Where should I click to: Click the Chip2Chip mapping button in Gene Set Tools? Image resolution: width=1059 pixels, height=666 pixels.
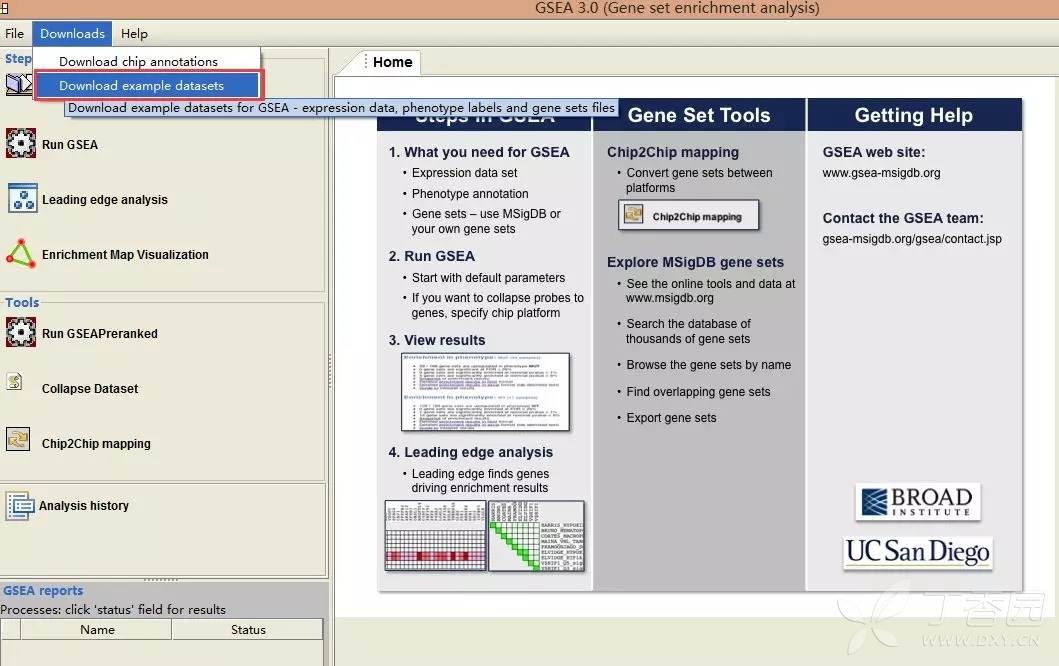[688, 215]
